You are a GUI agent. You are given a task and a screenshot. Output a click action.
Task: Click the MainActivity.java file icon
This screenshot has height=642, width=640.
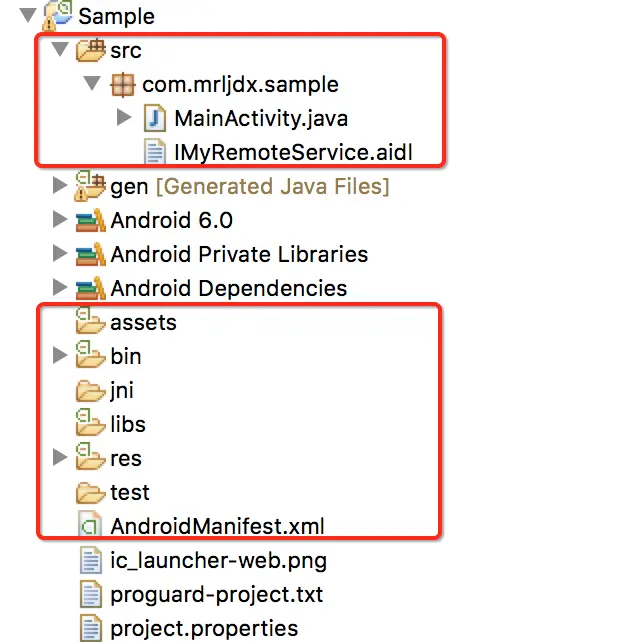pyautogui.click(x=155, y=118)
